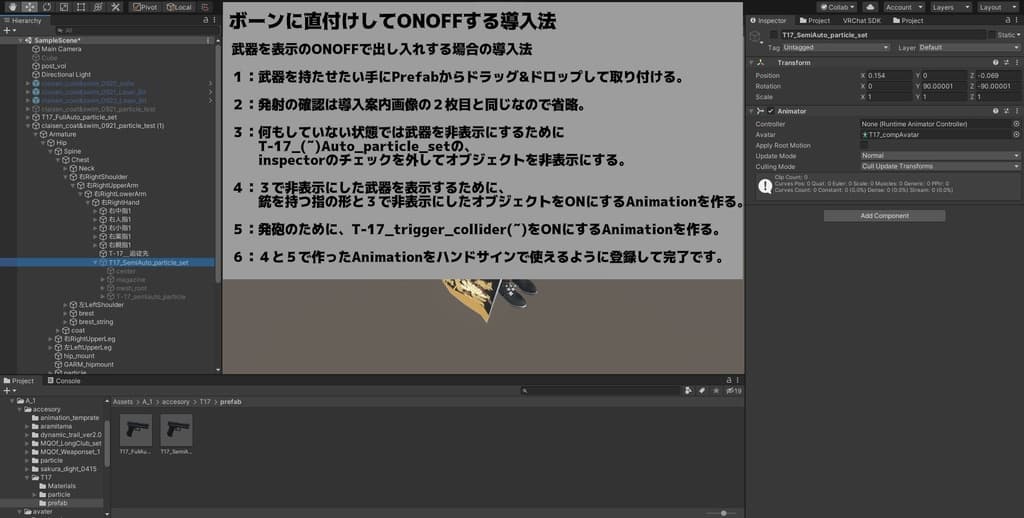The width and height of the screenshot is (1024, 518).
Task: Lock the Project panel with the padlock
Action: [729, 380]
